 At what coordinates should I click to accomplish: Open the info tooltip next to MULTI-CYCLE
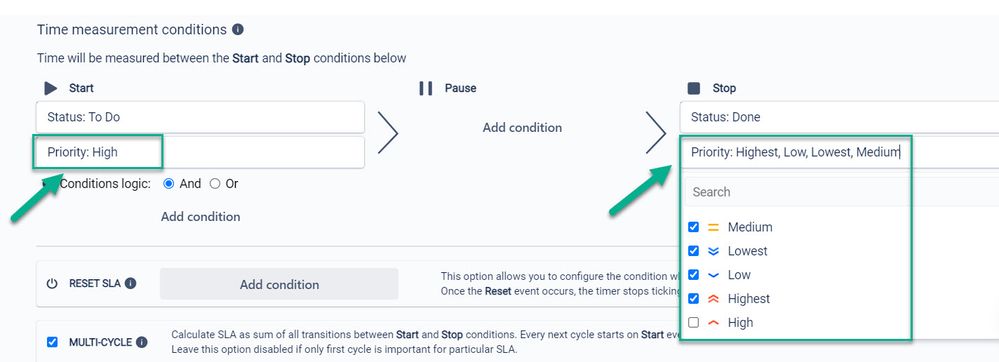142,342
